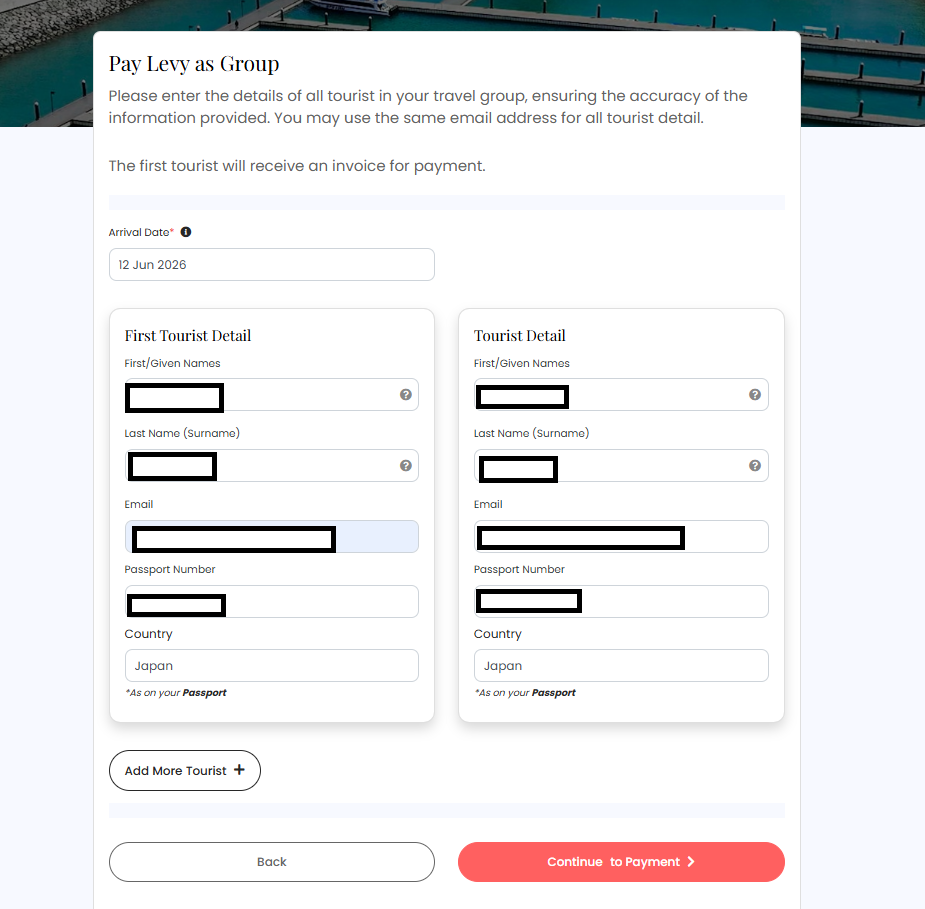
Task: Click help icon for second tourist's given names
Action: [x=755, y=395]
